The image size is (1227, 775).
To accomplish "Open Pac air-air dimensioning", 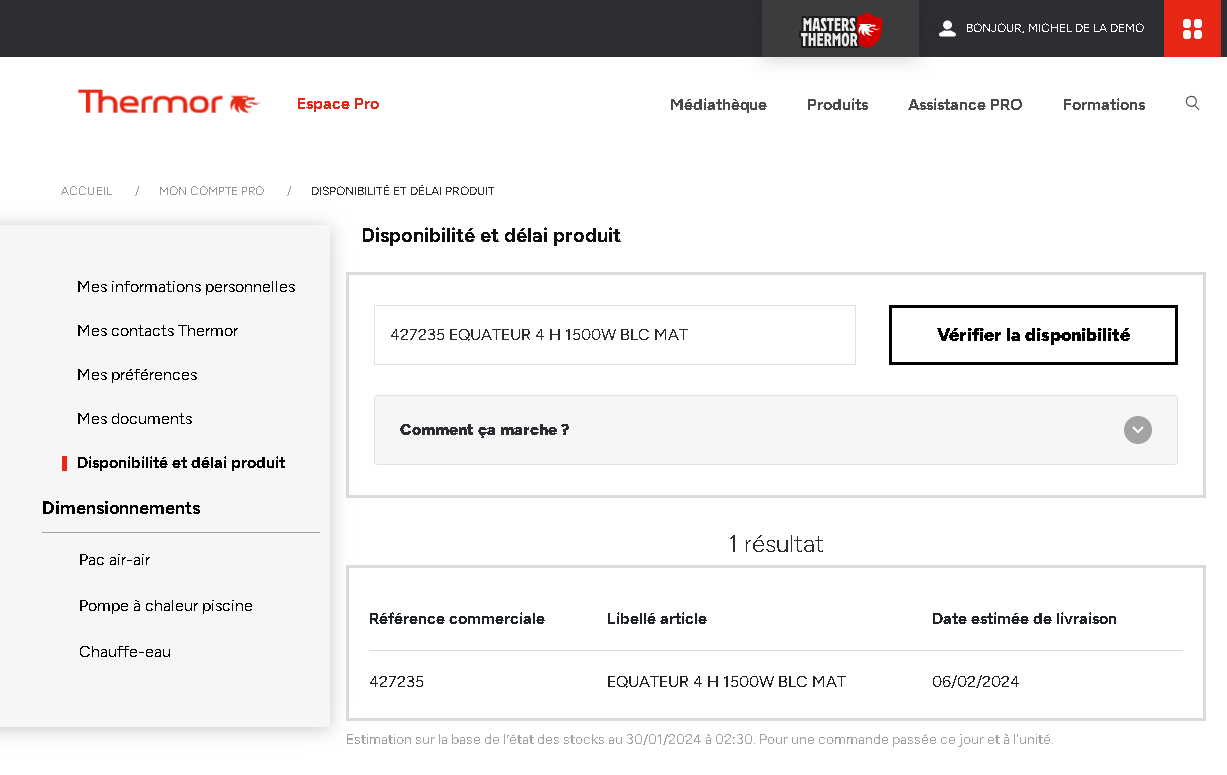I will click(115, 560).
